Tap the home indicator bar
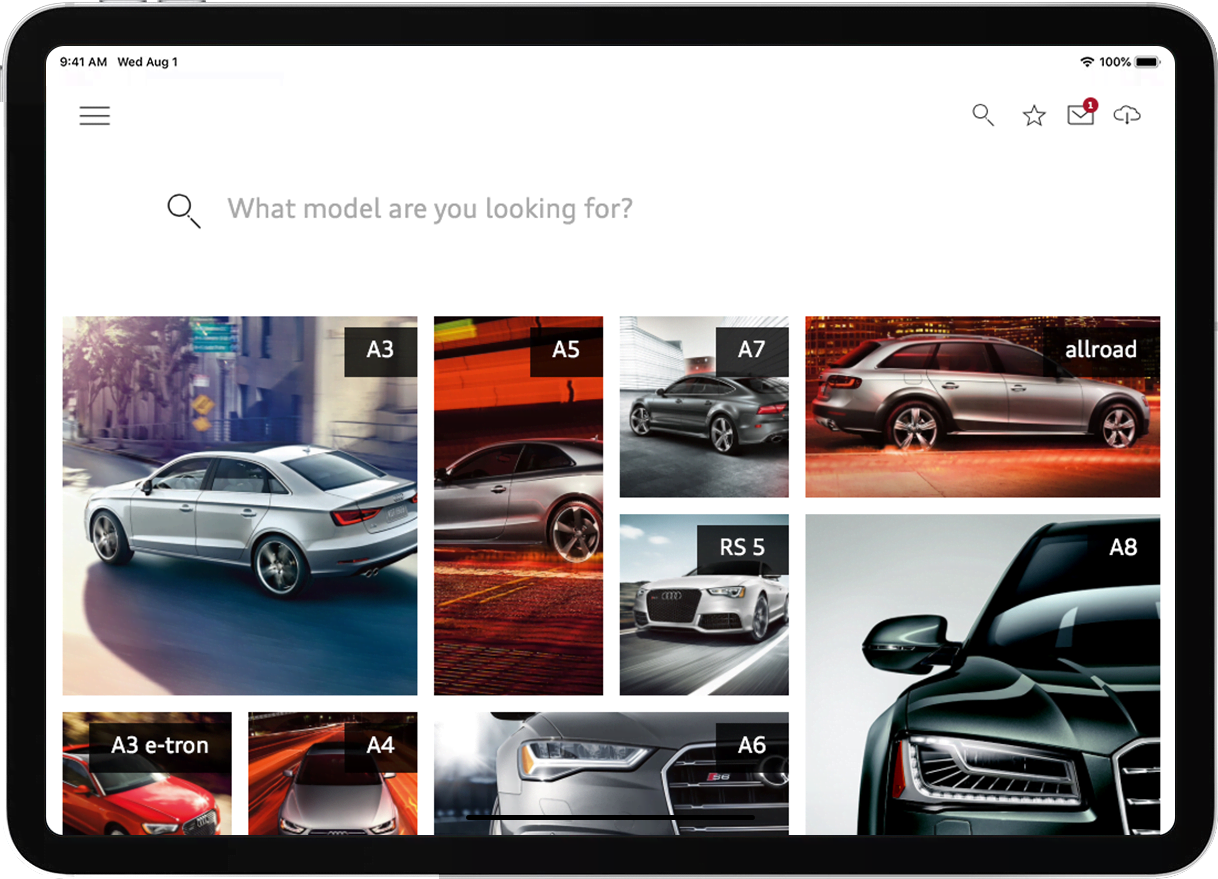 coord(610,818)
